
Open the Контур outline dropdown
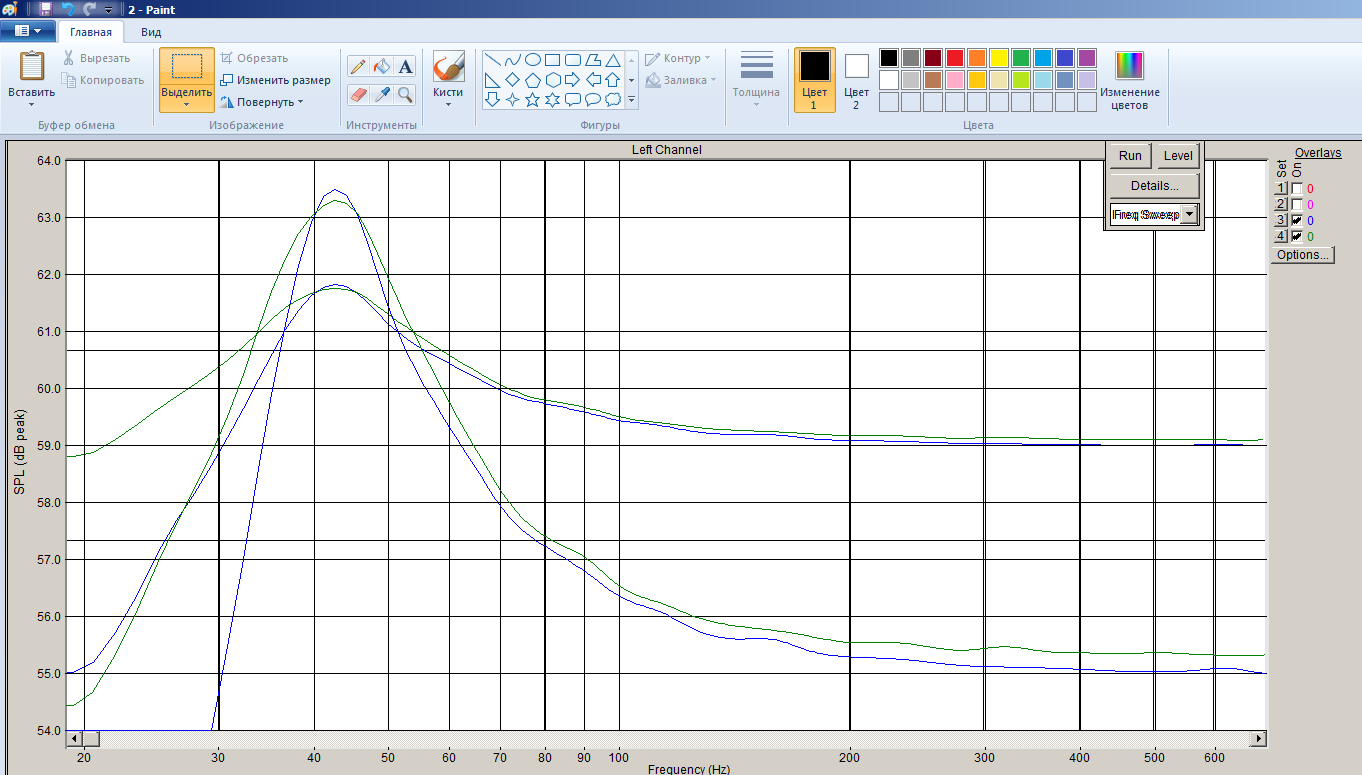tap(678, 58)
